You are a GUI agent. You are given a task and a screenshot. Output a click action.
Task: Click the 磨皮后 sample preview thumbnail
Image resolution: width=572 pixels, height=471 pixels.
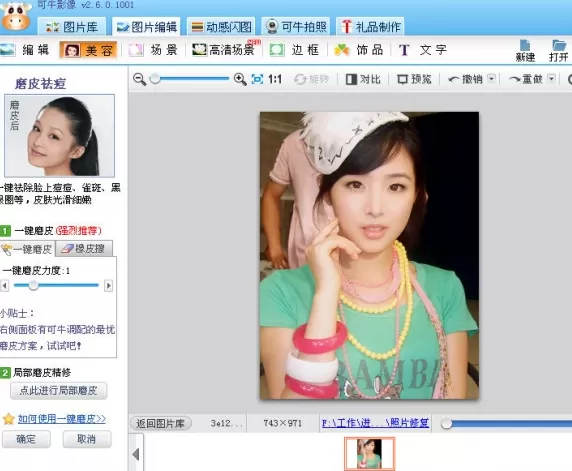[x=59, y=136]
